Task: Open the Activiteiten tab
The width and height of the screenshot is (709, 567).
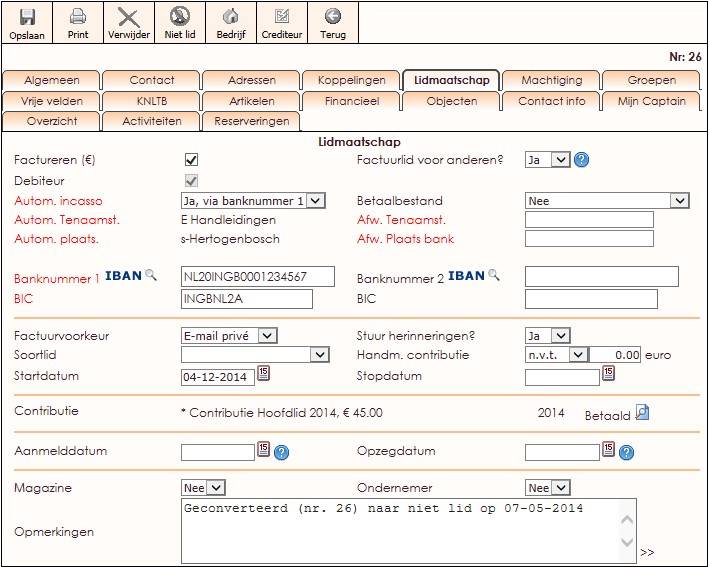Action: (151, 121)
